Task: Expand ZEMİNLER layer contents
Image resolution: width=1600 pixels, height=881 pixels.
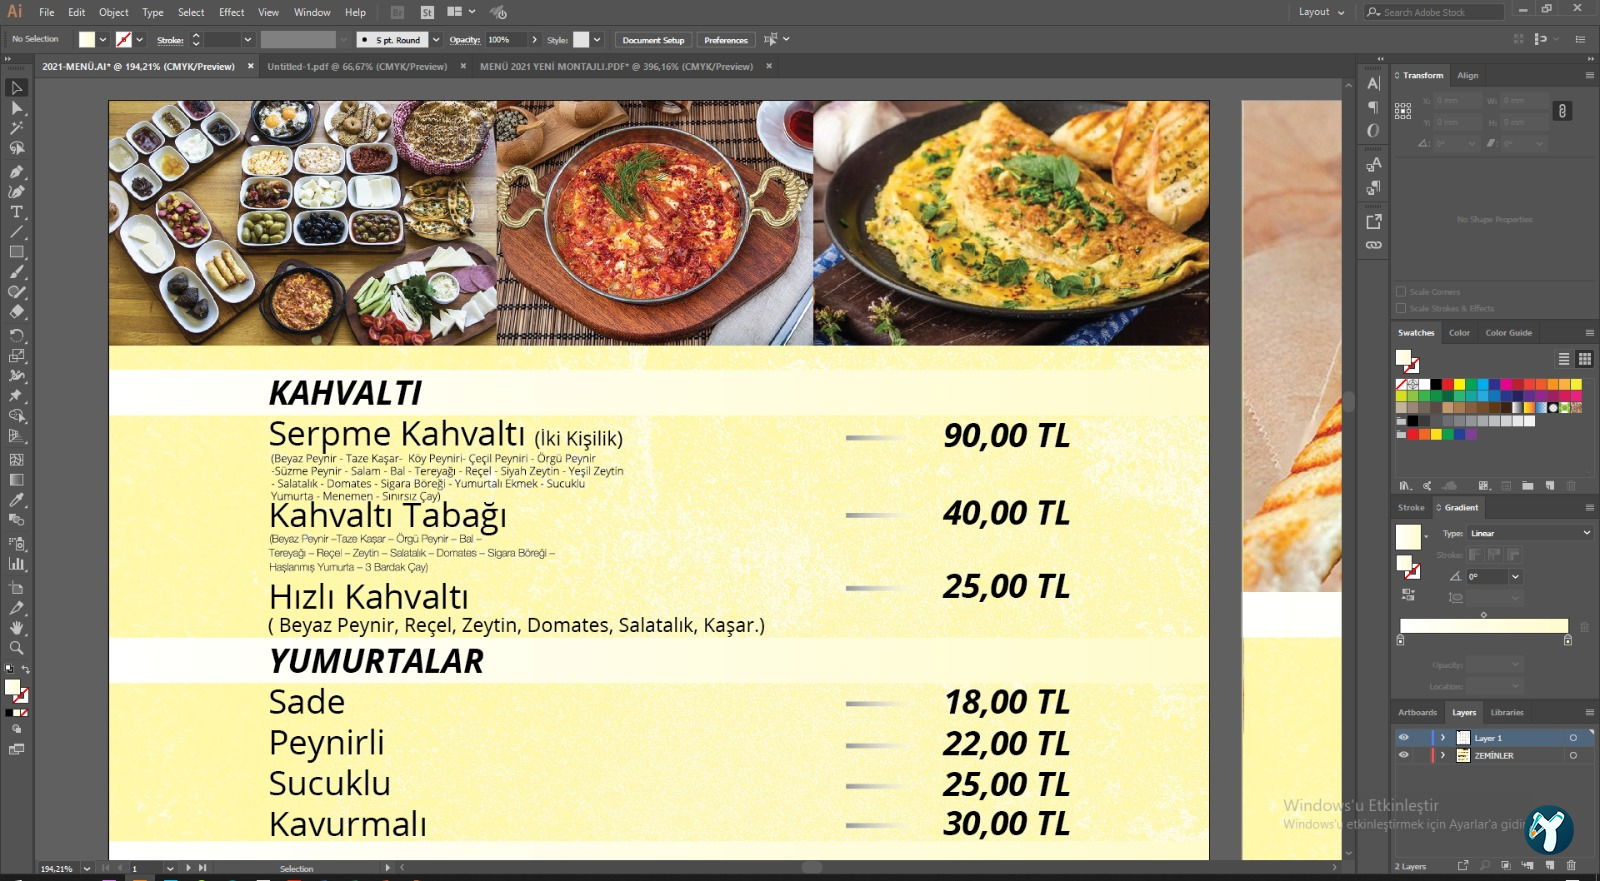Action: point(1443,755)
